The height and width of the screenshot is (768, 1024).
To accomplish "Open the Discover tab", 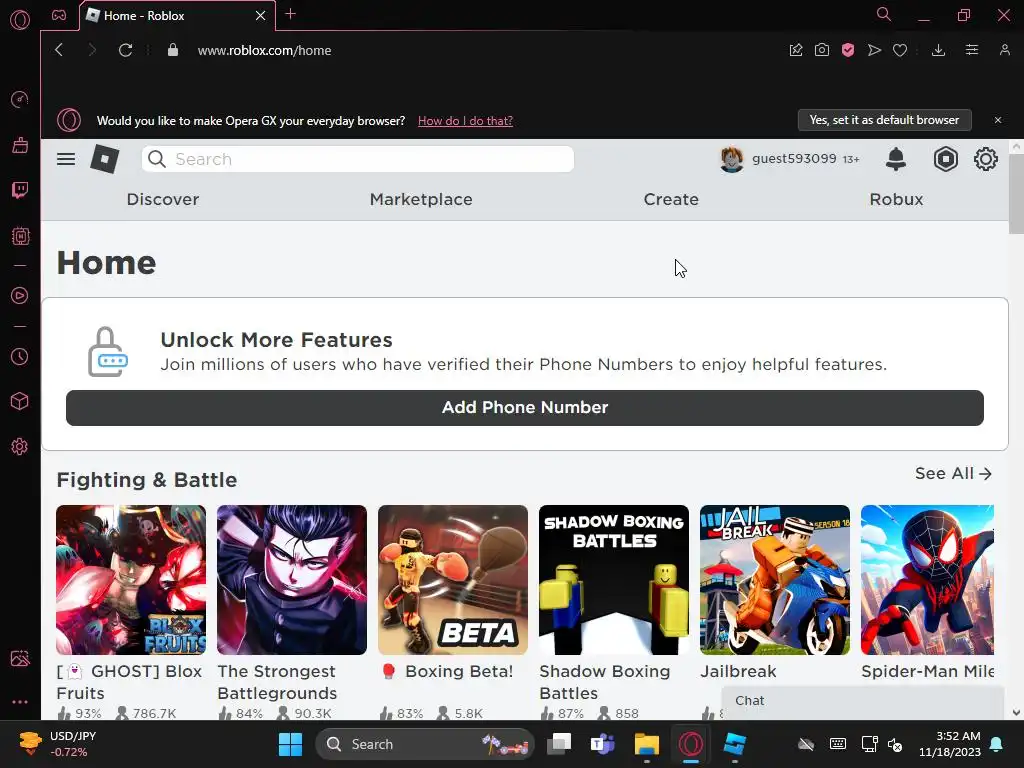I will tap(163, 199).
